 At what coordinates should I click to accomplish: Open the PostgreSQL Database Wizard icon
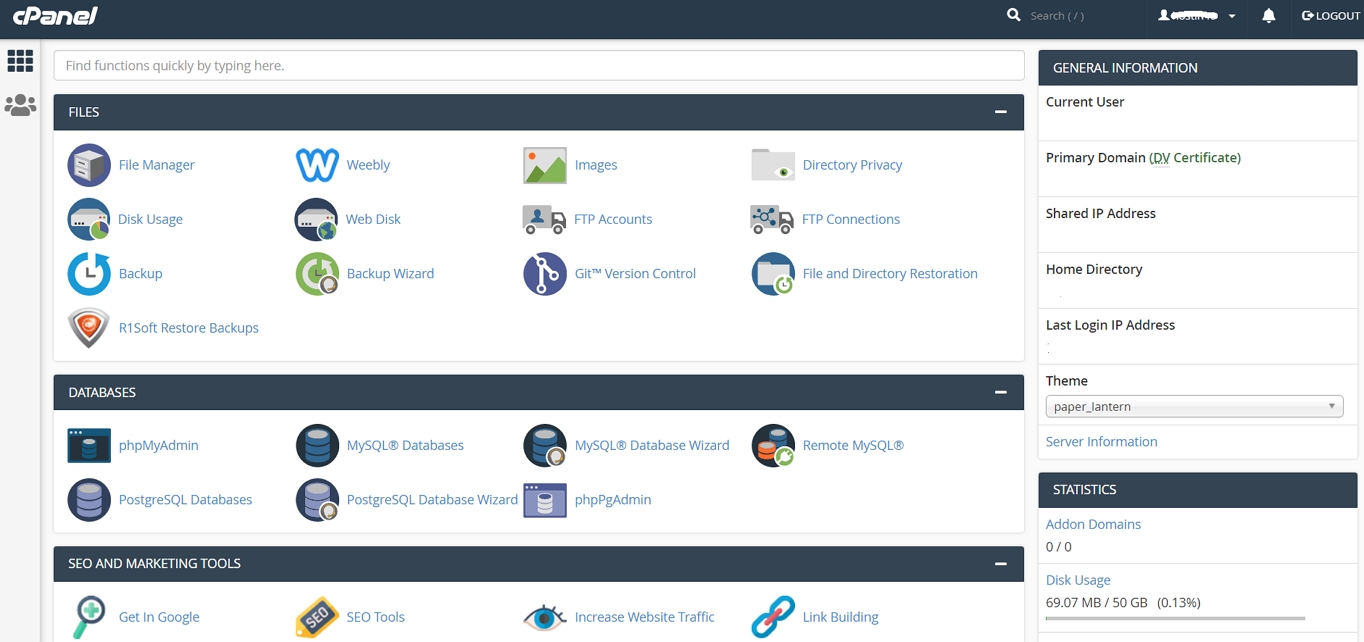317,499
